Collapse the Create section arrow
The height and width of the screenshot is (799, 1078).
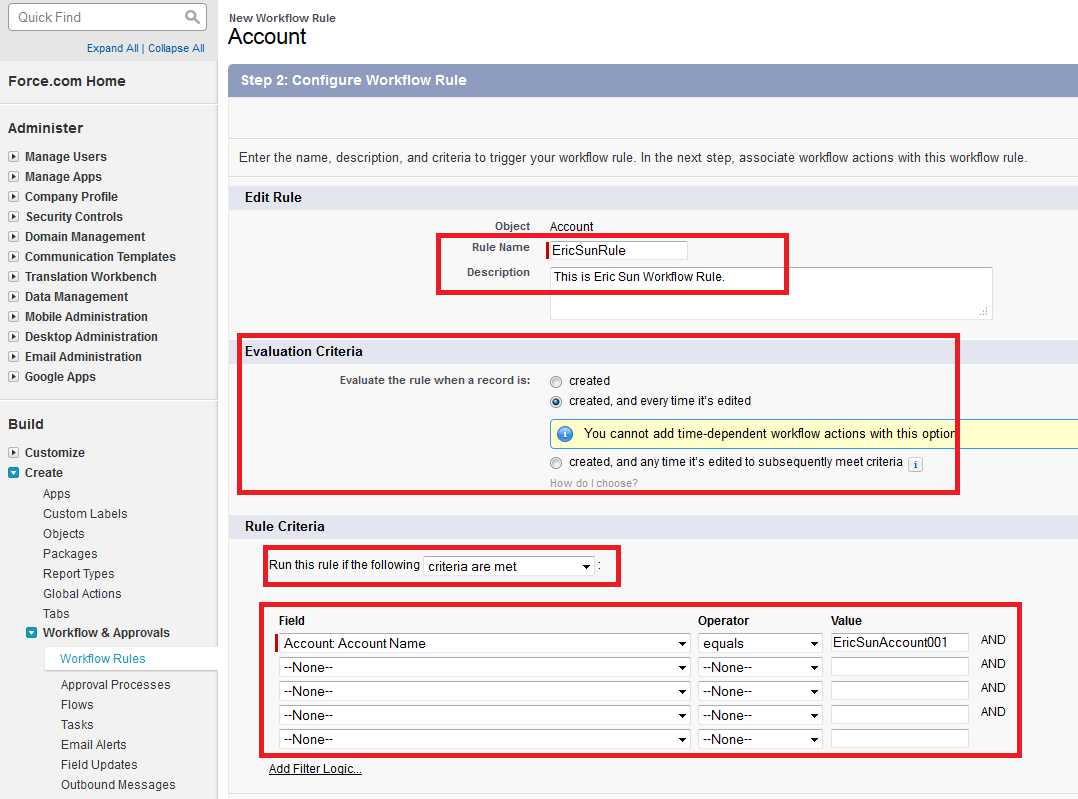[13, 472]
